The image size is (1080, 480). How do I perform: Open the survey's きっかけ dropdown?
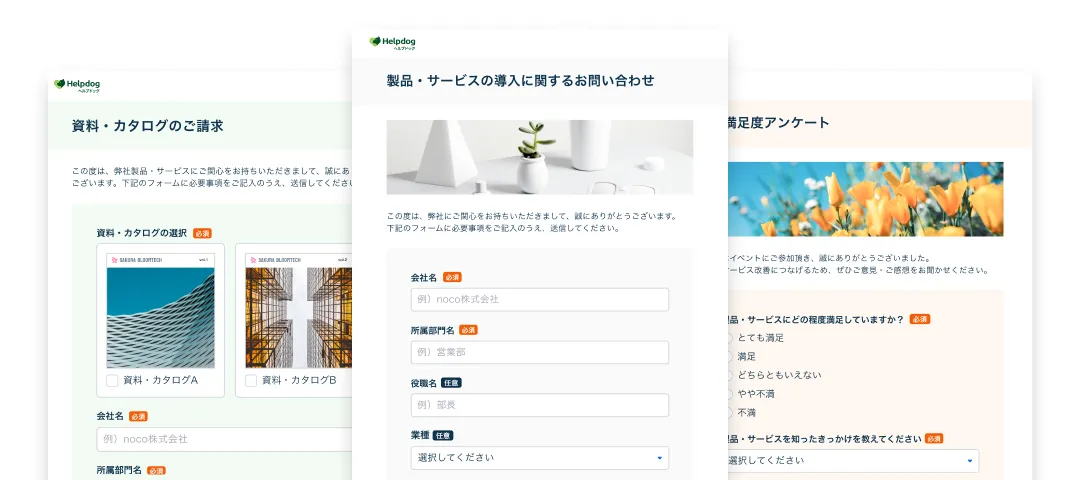click(853, 461)
